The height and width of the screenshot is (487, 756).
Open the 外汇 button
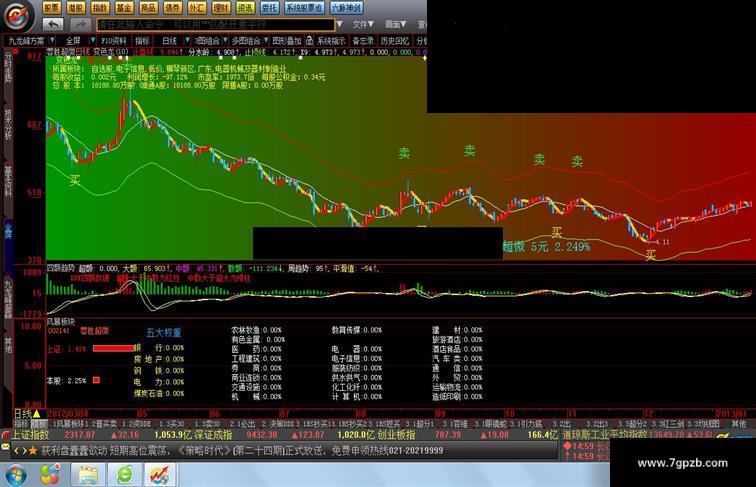(196, 8)
